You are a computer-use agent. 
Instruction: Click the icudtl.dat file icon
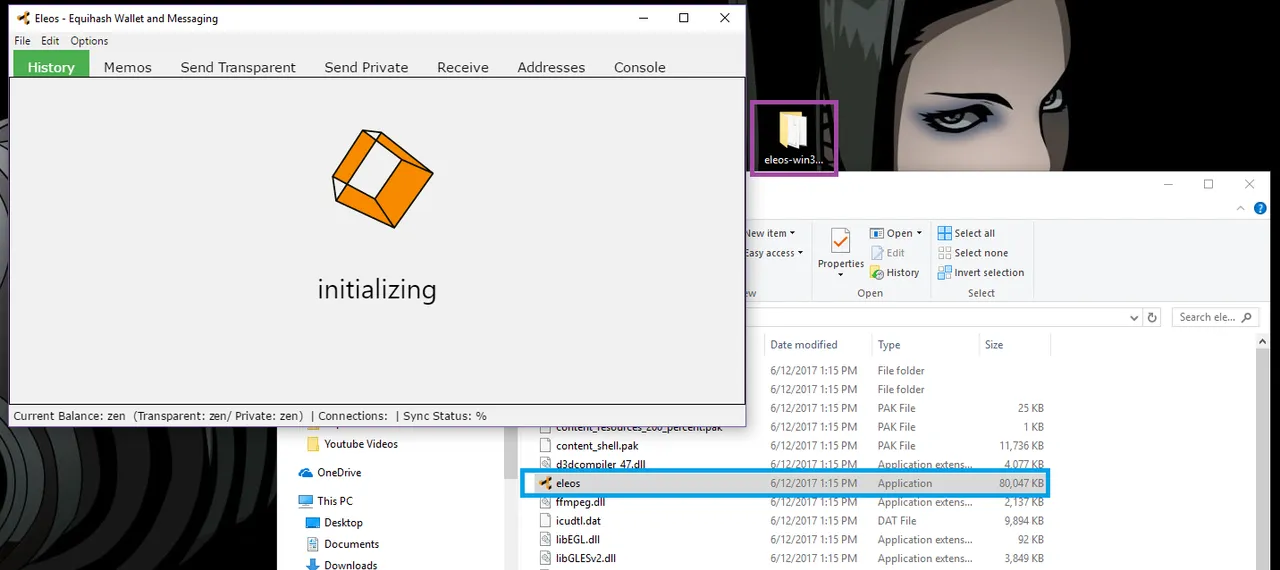pos(545,521)
